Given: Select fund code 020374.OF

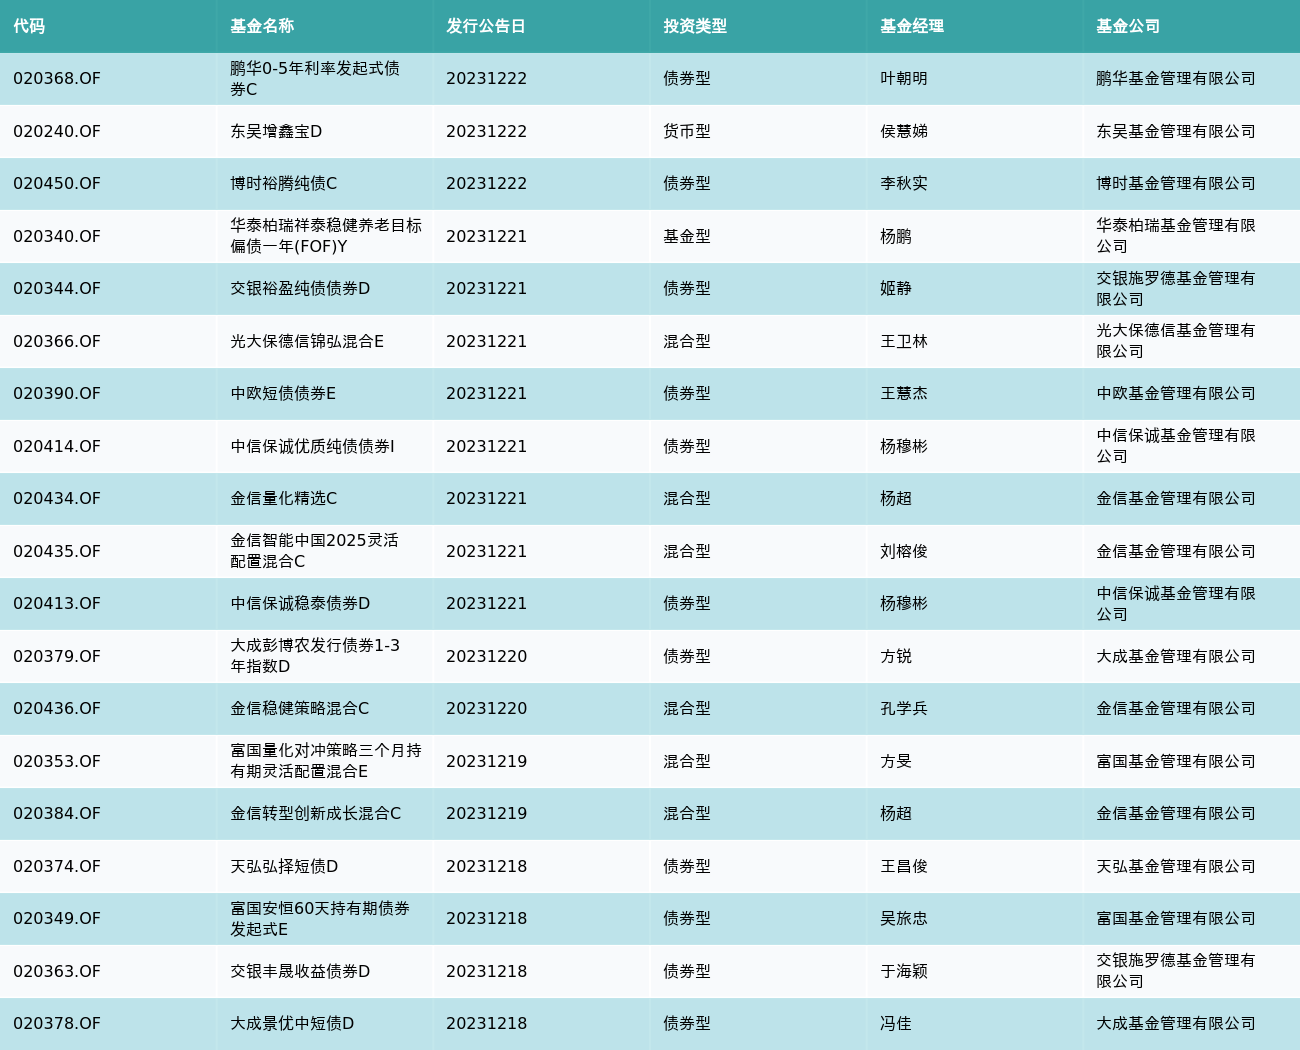Looking at the screenshot, I should 57,866.
